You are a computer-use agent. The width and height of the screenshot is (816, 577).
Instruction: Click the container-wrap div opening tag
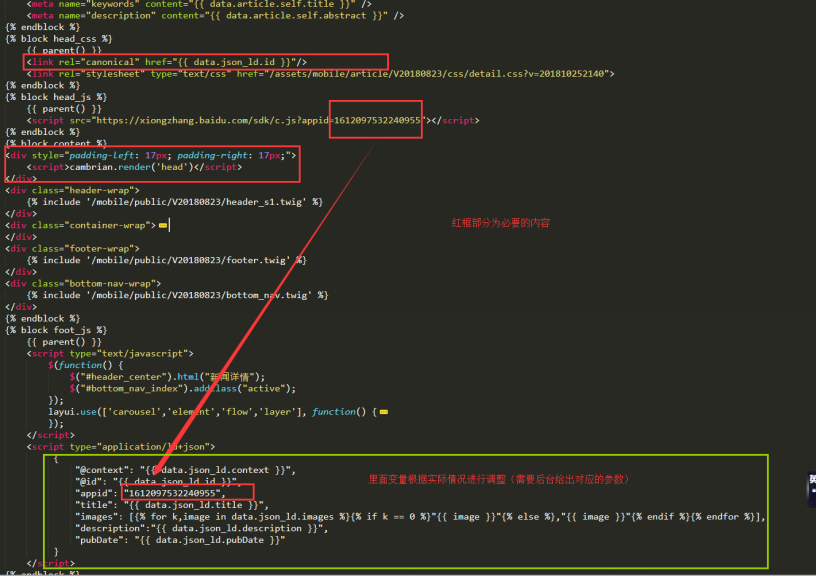pos(81,225)
